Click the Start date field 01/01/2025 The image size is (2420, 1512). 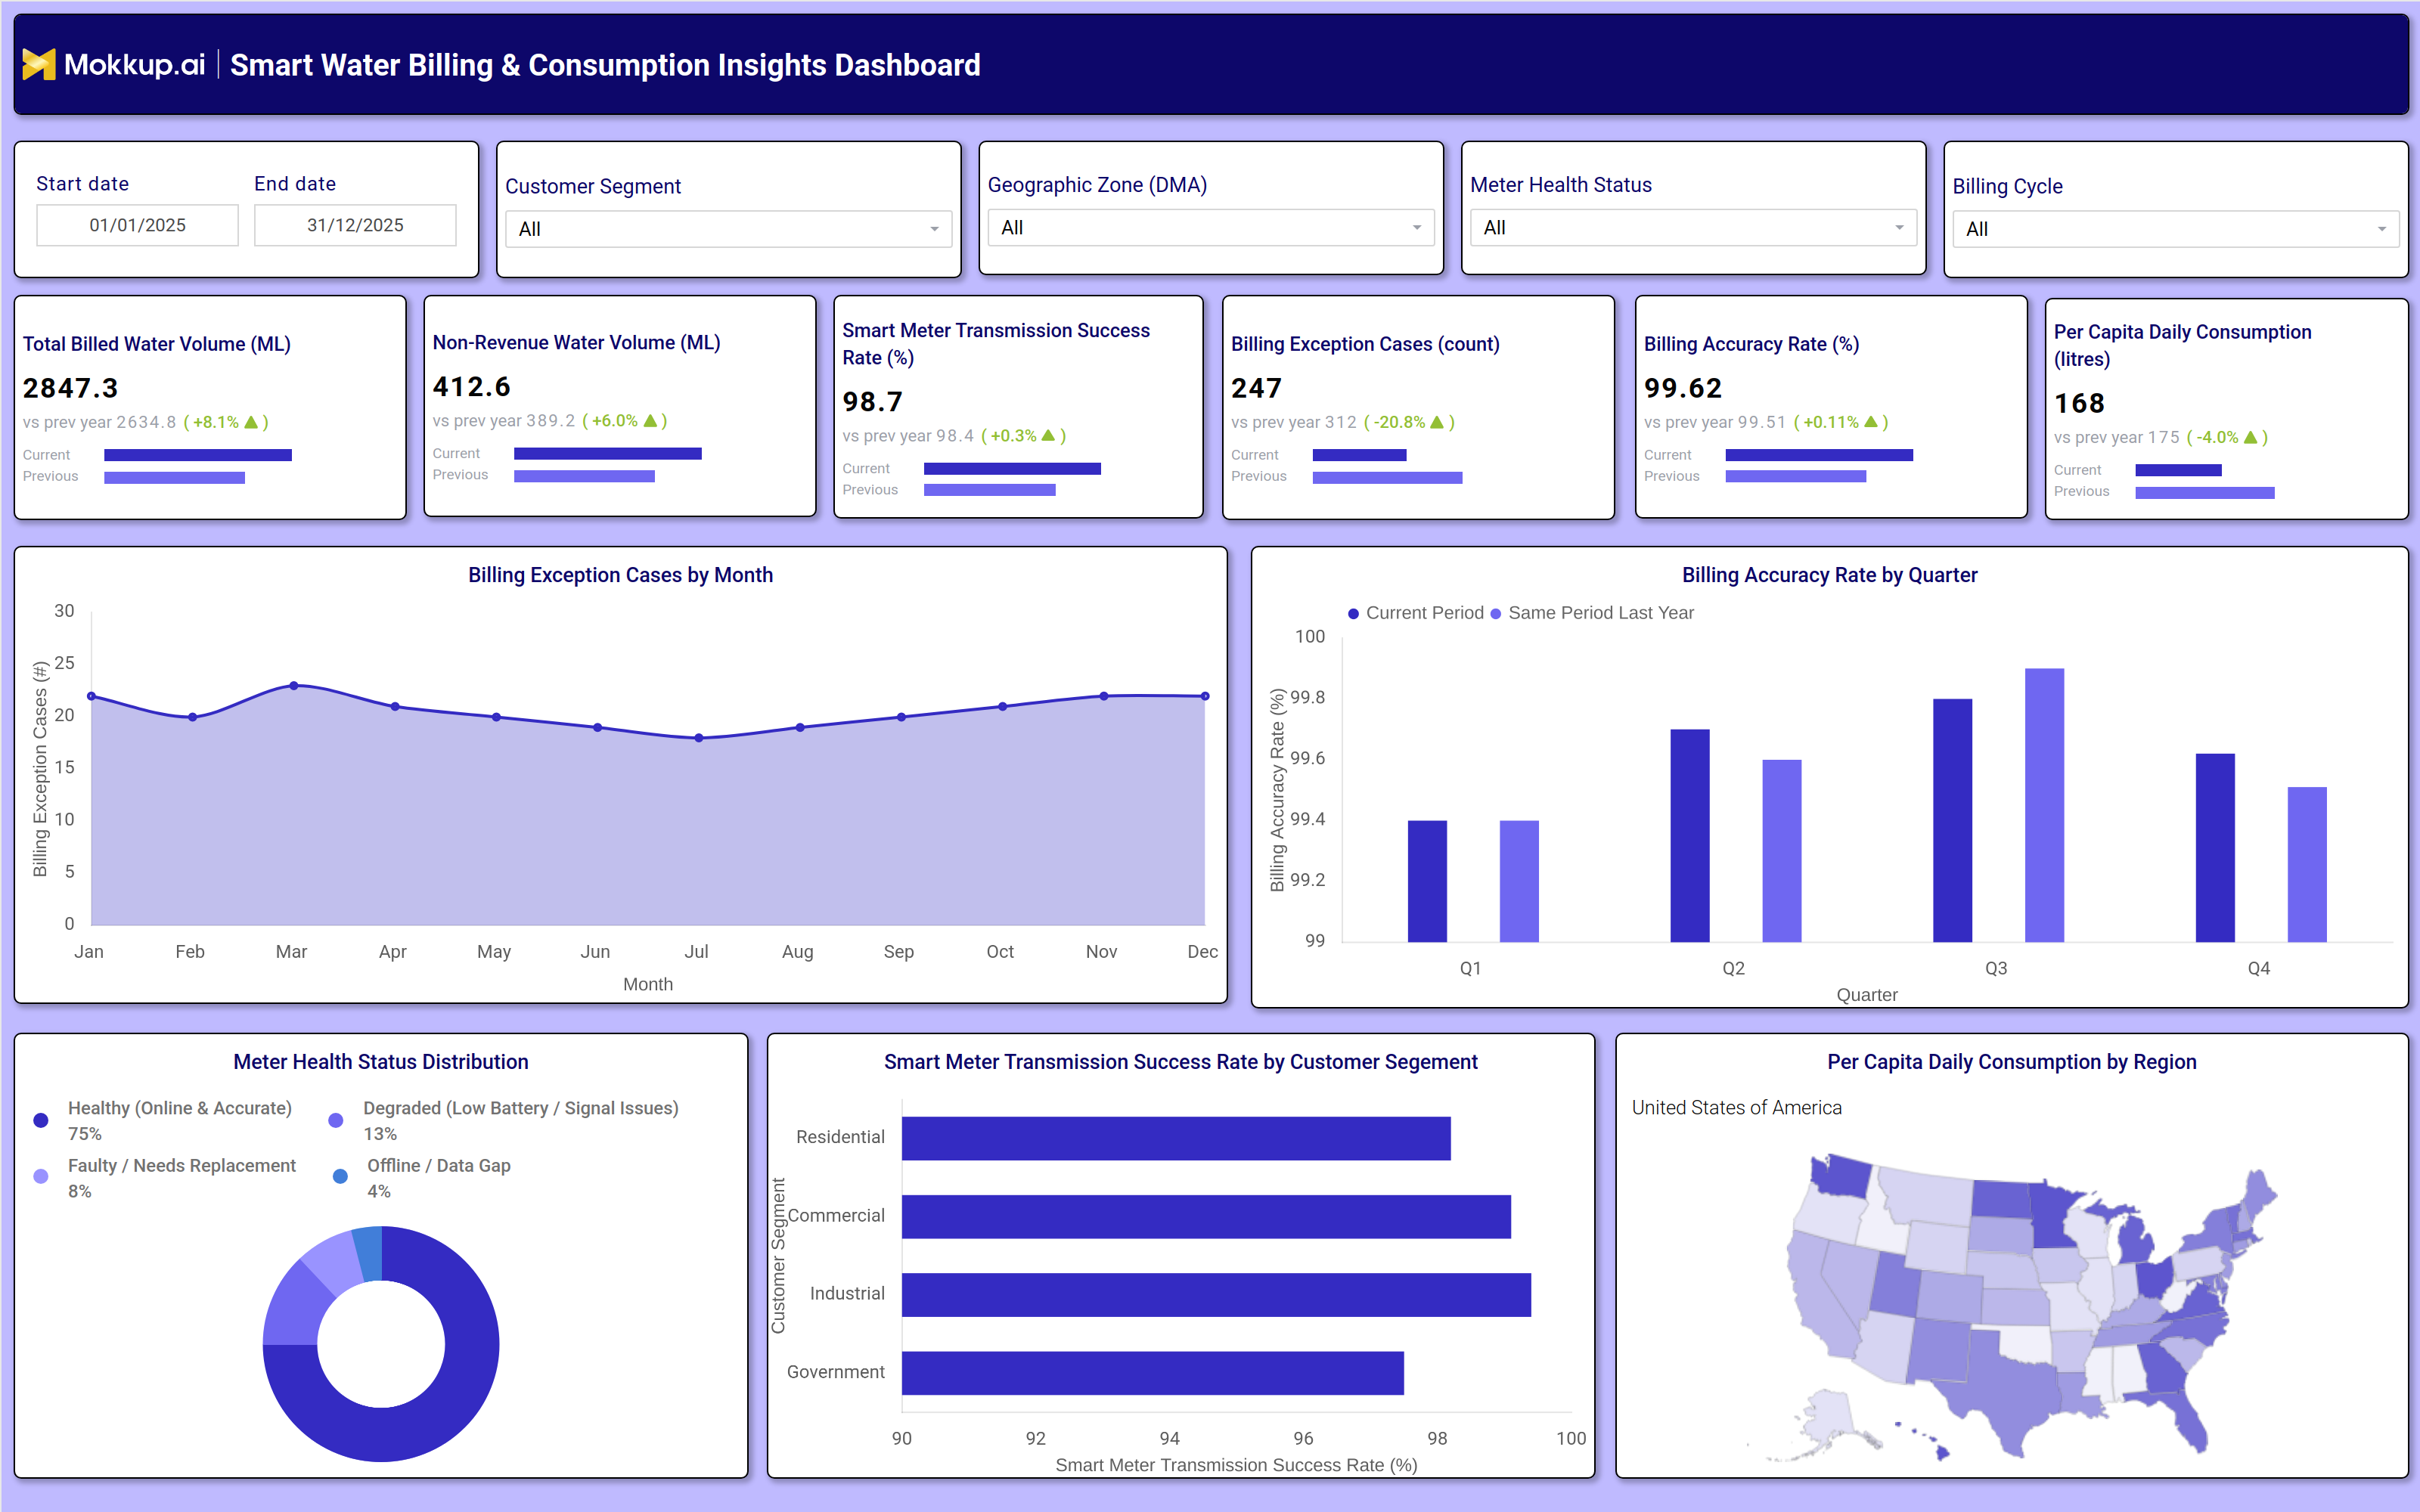click(137, 225)
